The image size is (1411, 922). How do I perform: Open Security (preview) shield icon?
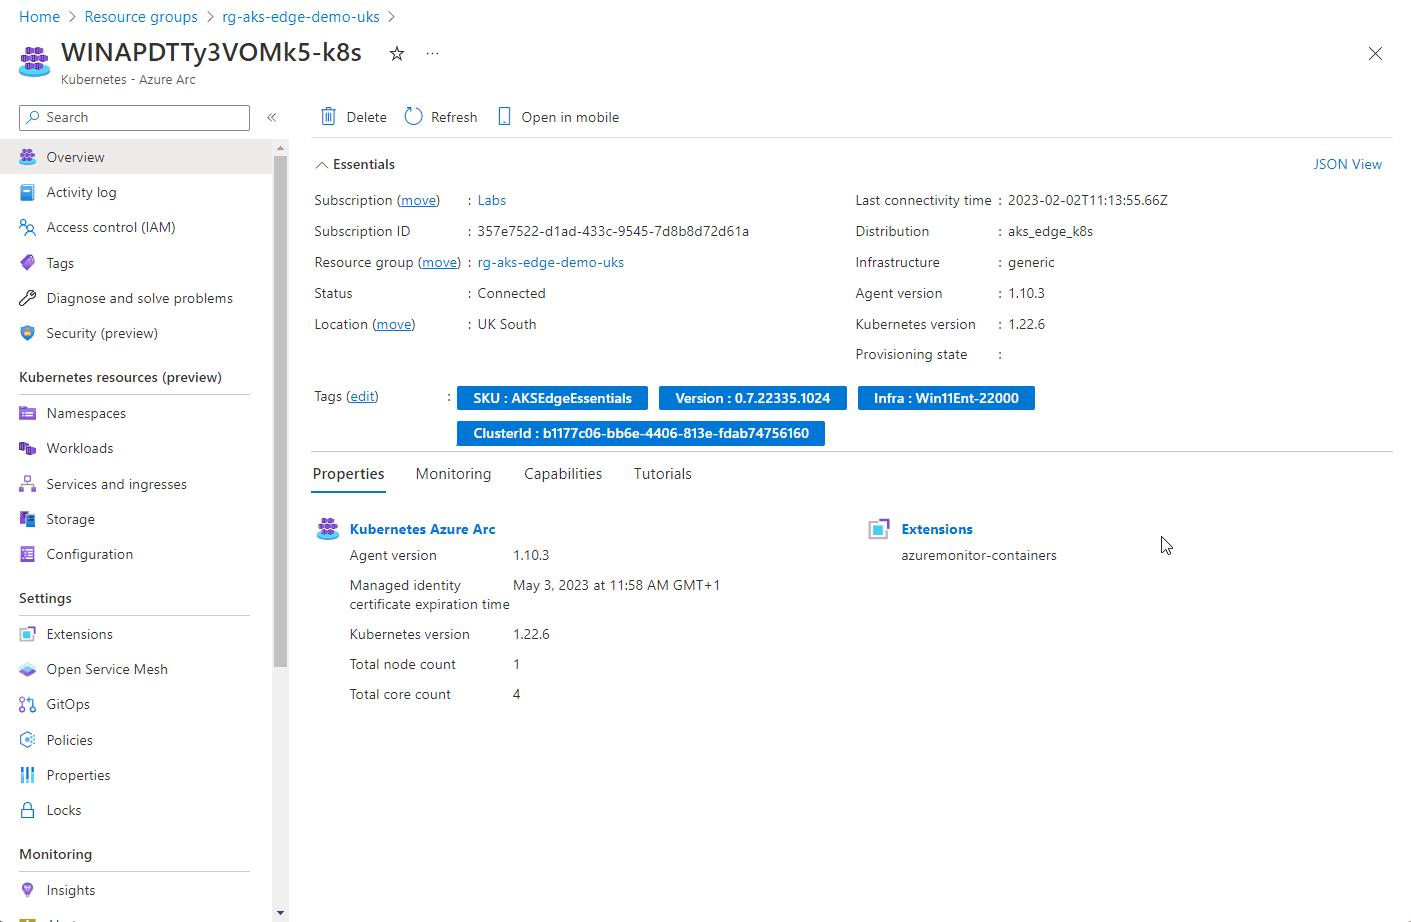[x=28, y=333]
